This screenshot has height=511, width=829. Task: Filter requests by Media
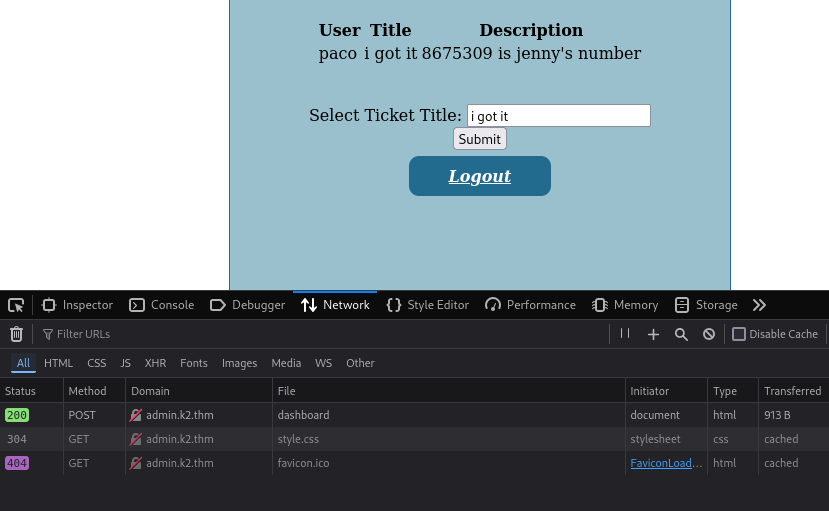point(286,363)
